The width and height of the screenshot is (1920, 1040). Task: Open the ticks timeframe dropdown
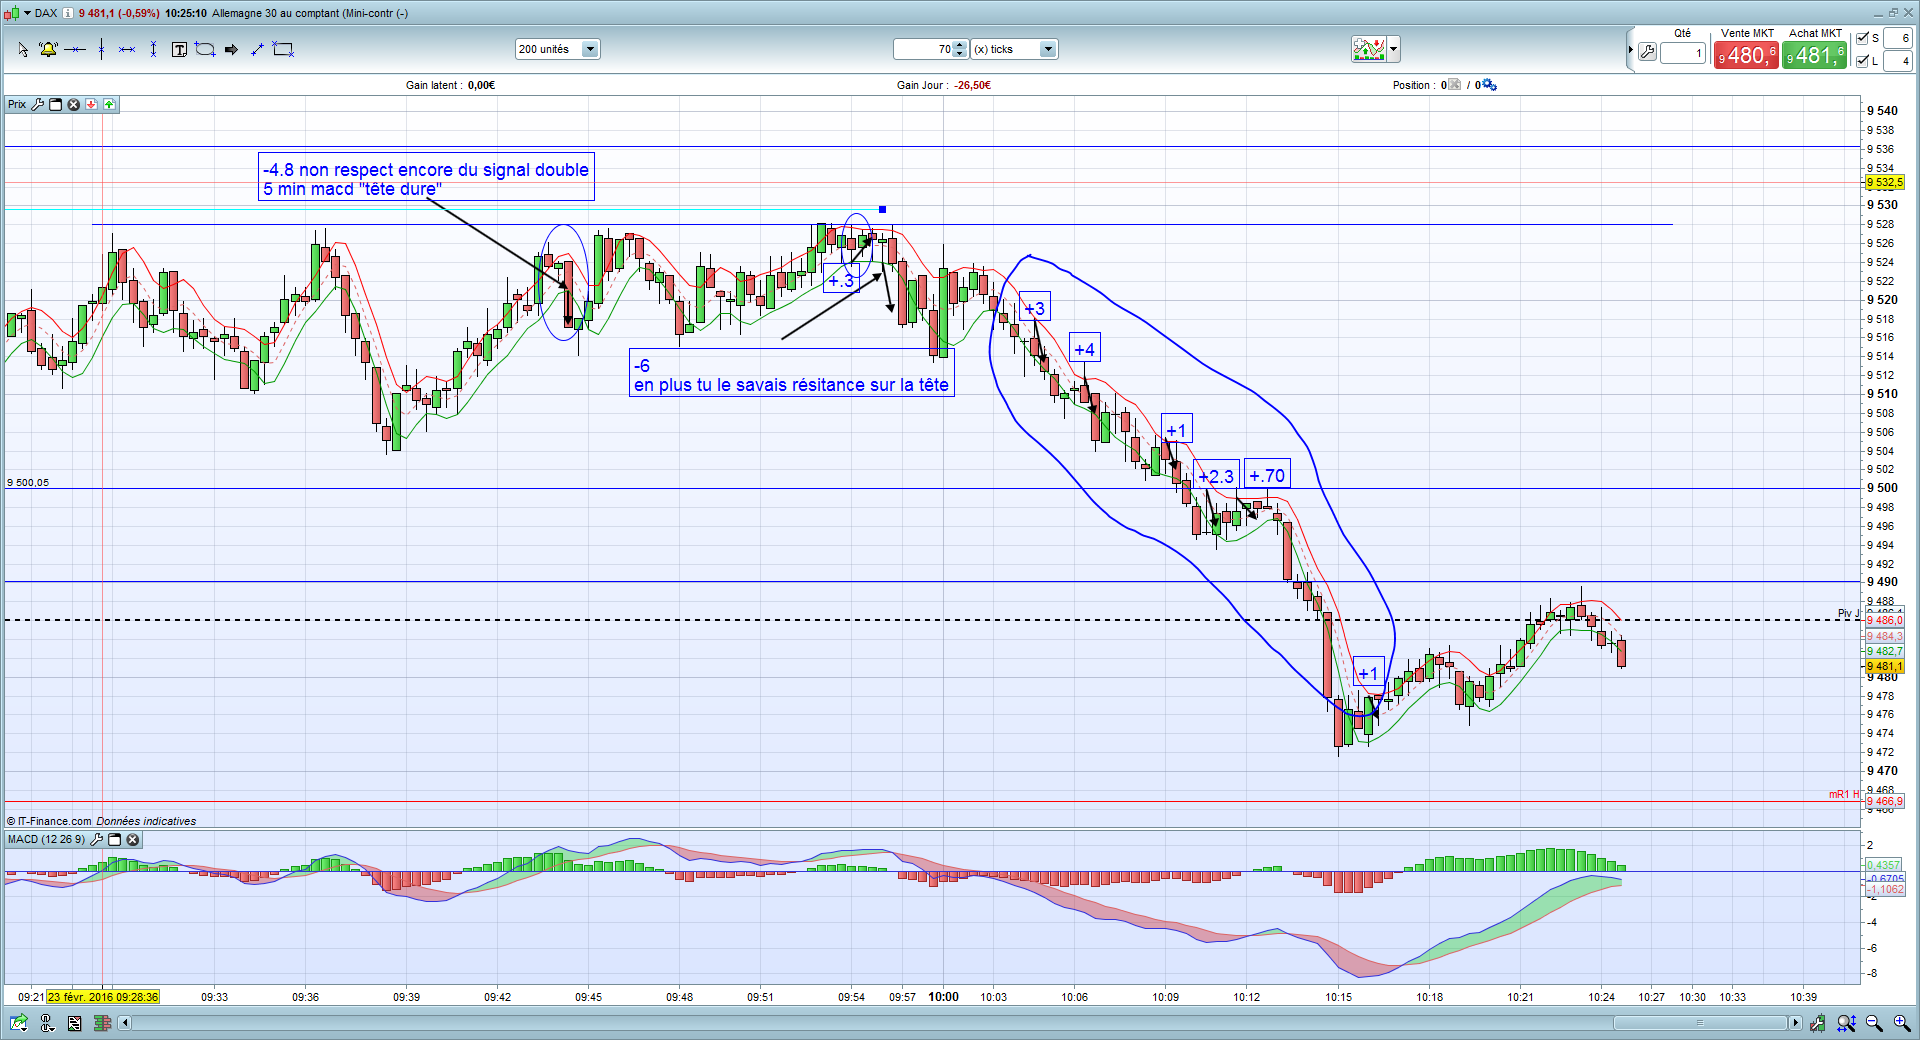pos(1048,49)
